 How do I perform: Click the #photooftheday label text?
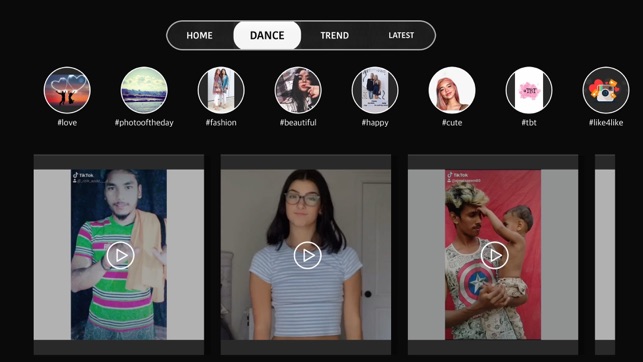pyautogui.click(x=144, y=123)
